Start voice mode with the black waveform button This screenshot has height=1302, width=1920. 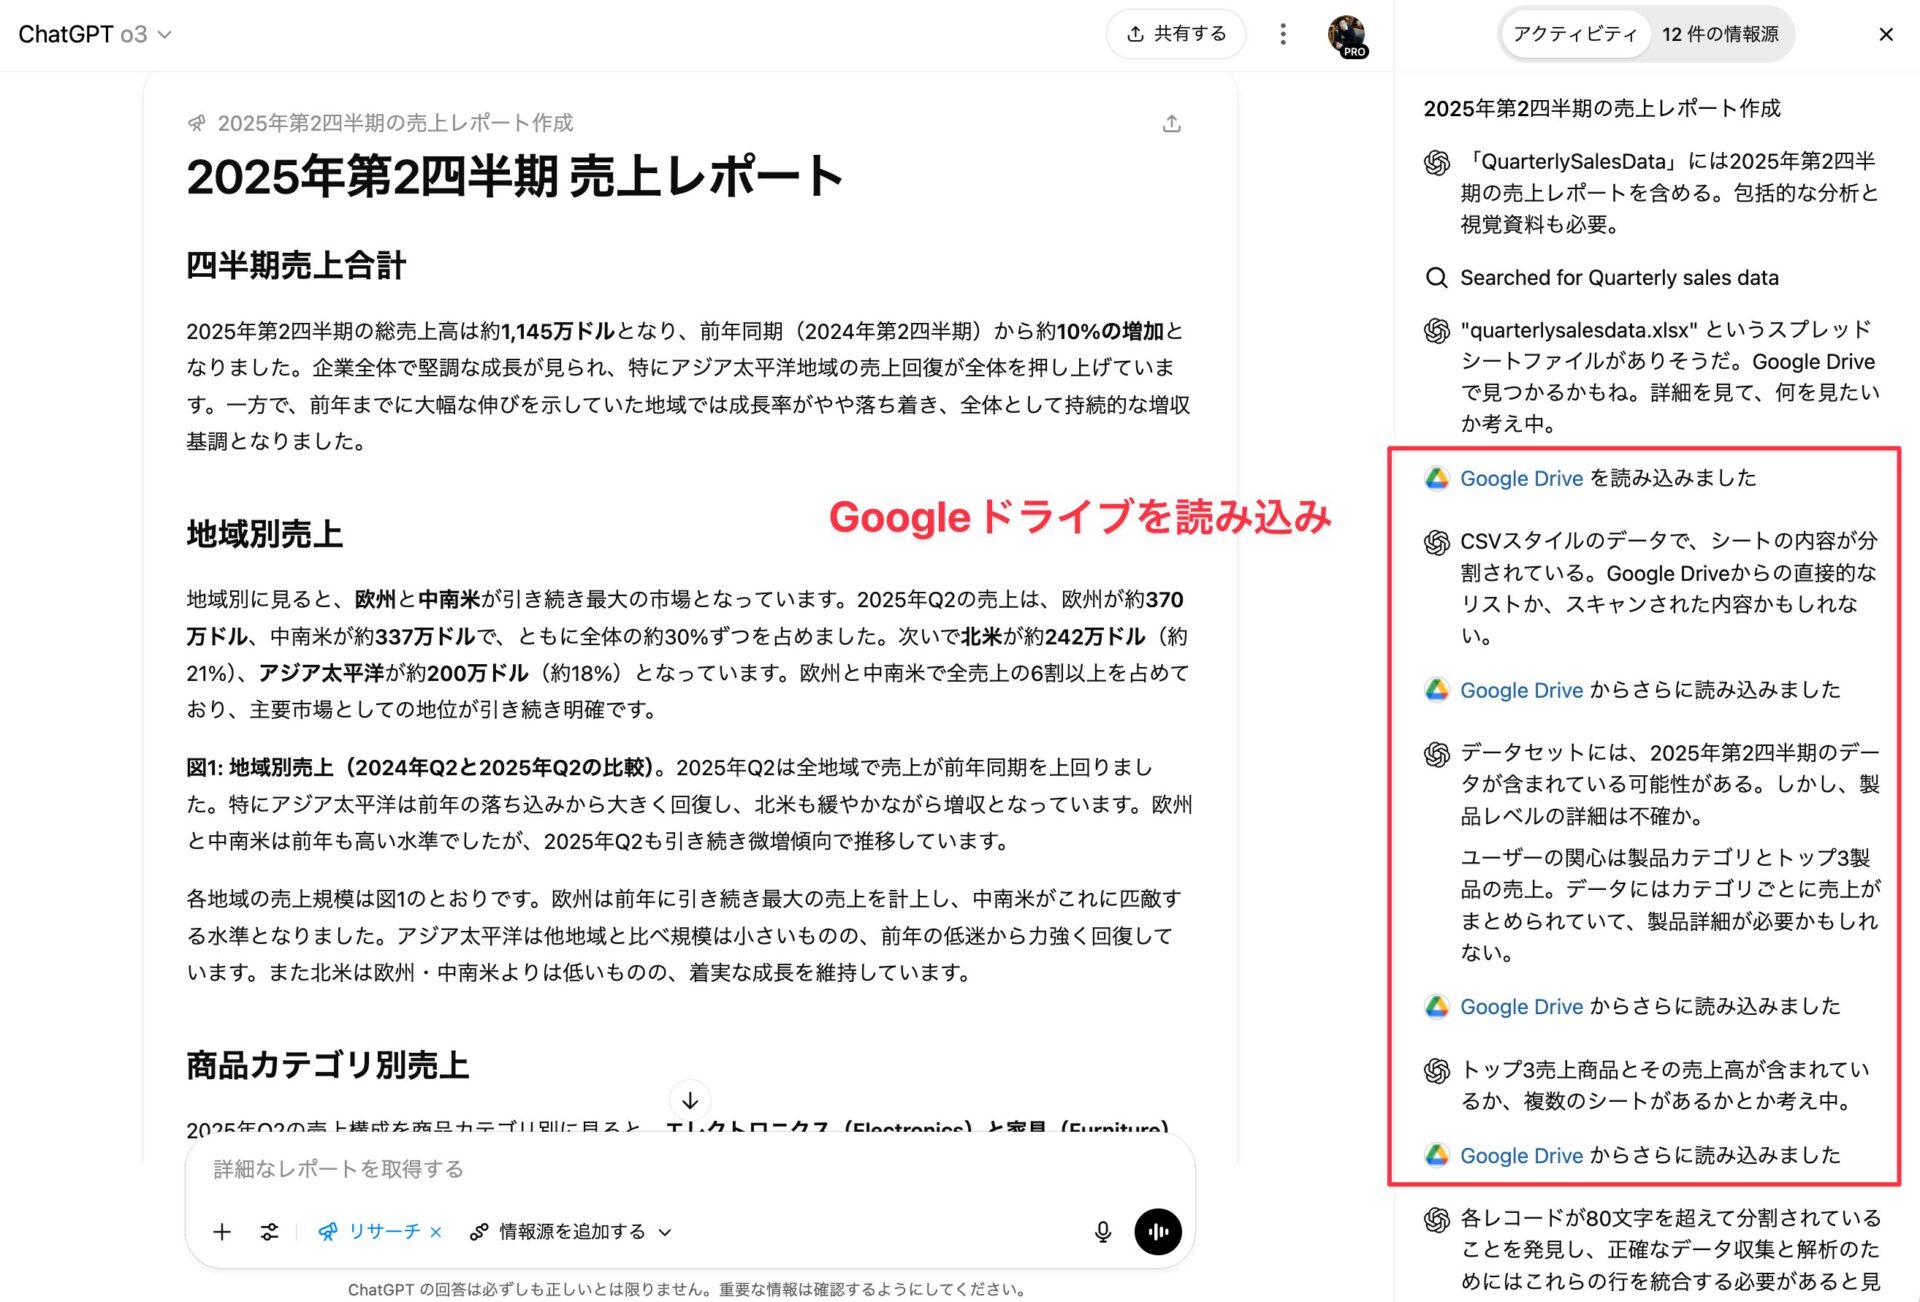coord(1158,1232)
